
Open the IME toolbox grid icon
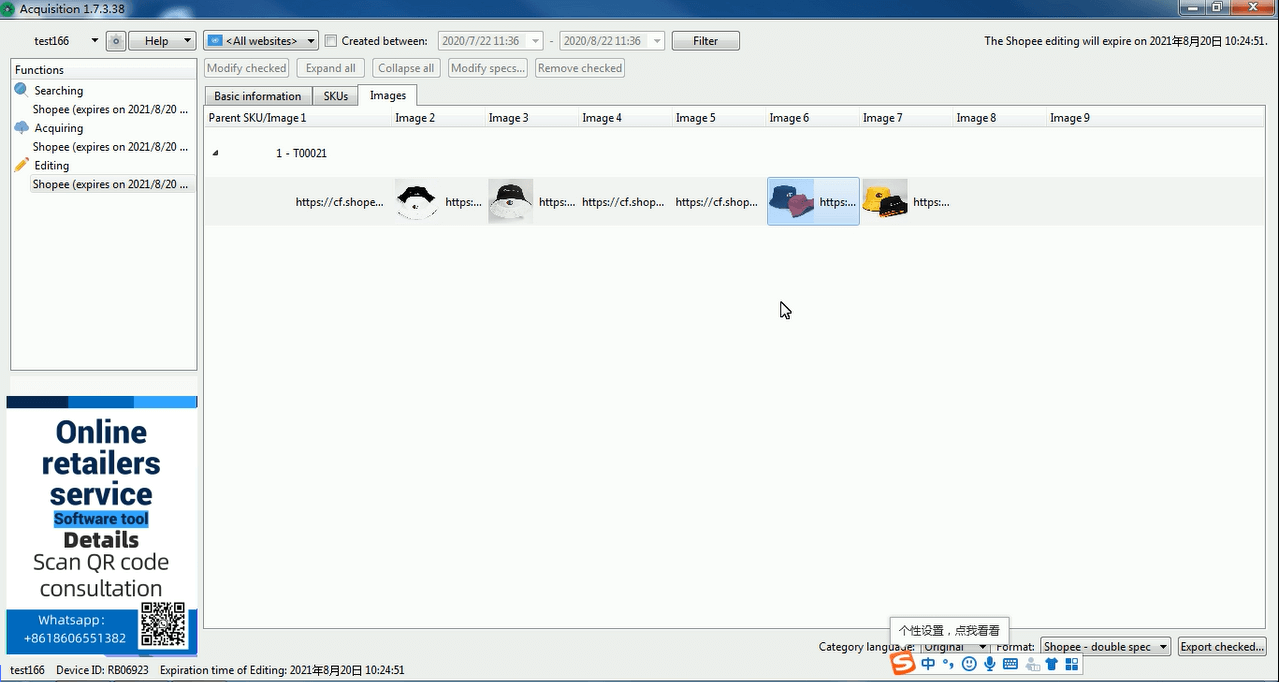coord(1072,664)
